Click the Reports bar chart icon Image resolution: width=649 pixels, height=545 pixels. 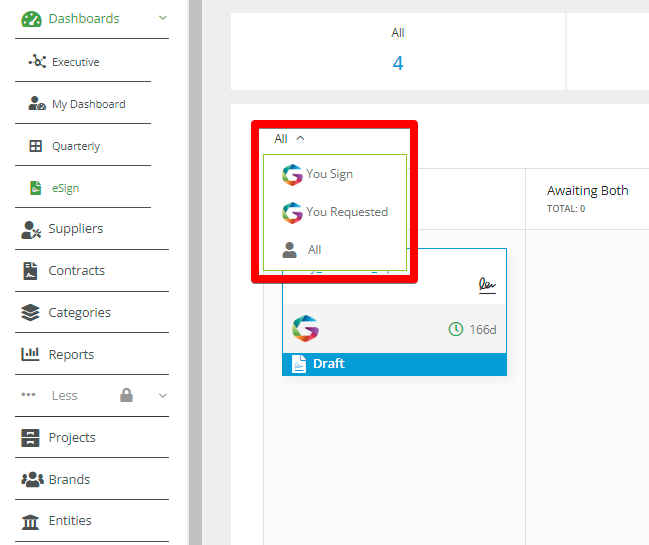tap(30, 354)
